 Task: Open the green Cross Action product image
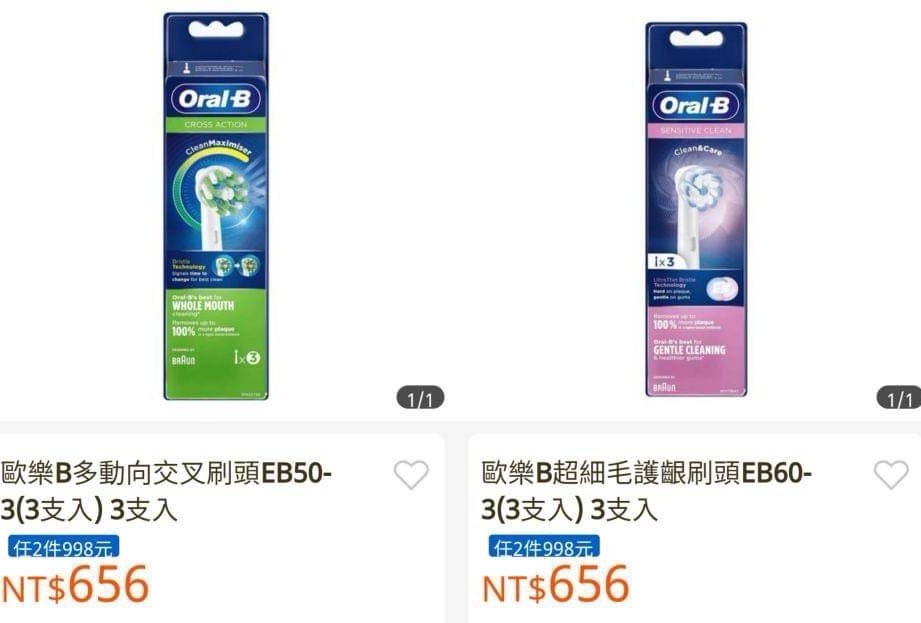pyautogui.click(x=216, y=206)
